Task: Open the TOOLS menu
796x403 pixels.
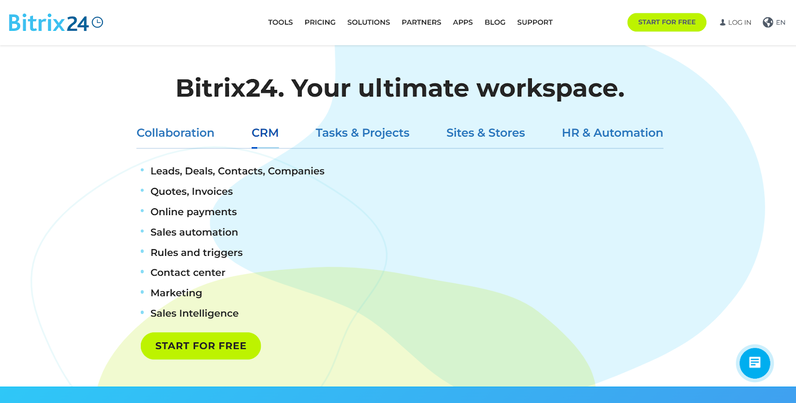Action: click(x=280, y=22)
